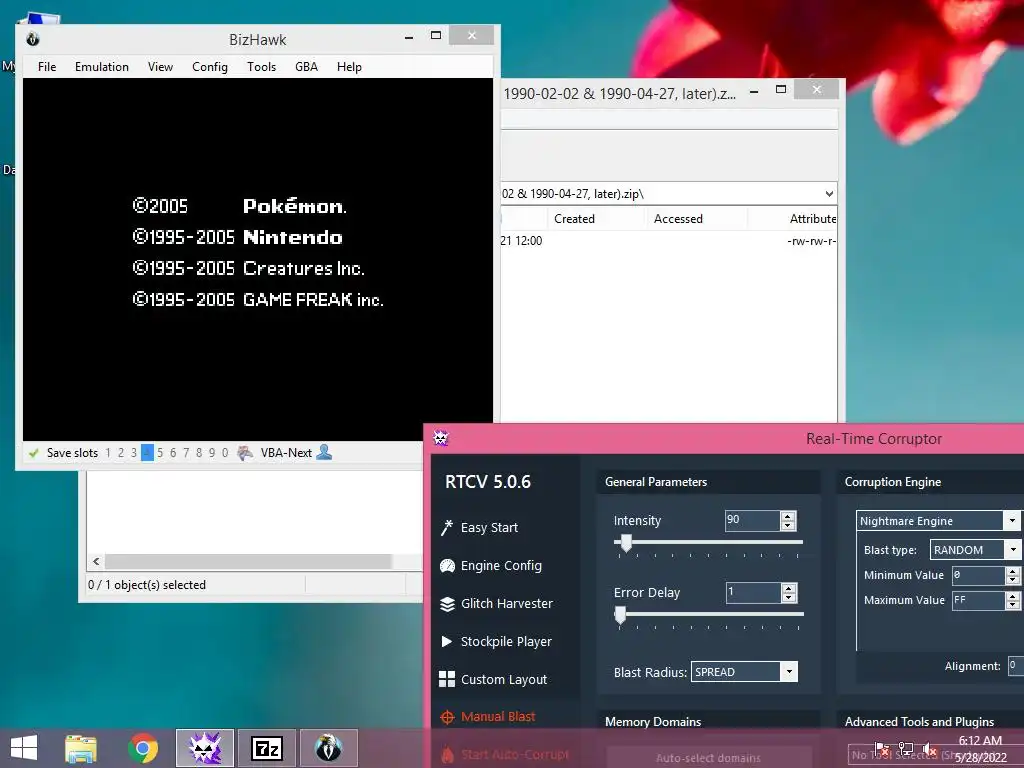Screen dimensions: 1024x768
Task: Click the Error Delay value field
Action: point(754,592)
